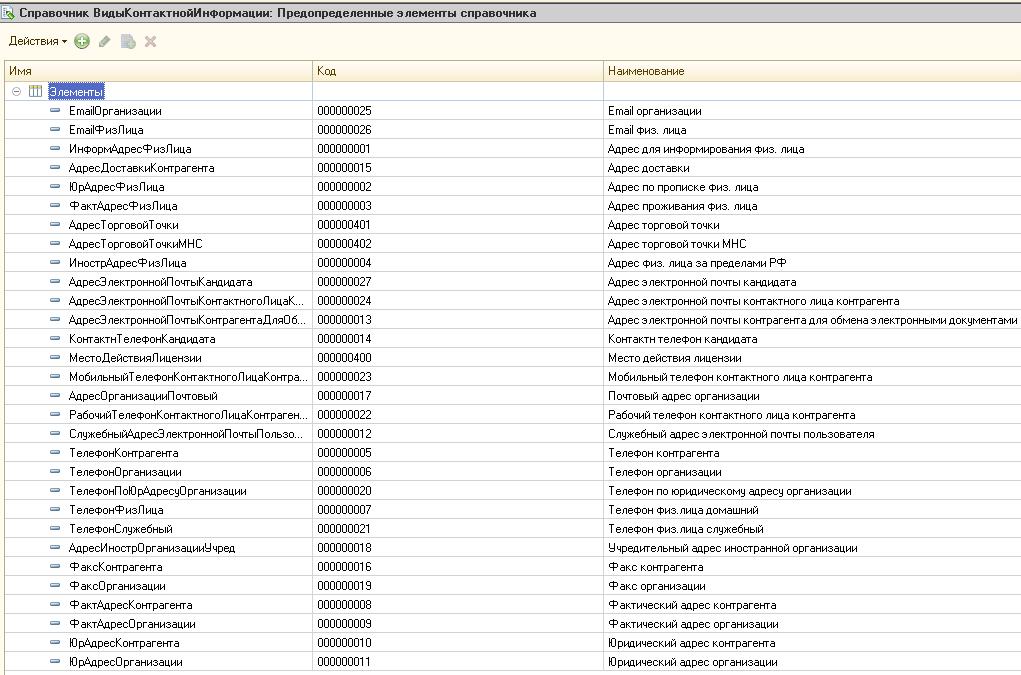Image resolution: width=1021 pixels, height=675 pixels.
Task: Click code cell 000000013
Action: click(x=344, y=320)
